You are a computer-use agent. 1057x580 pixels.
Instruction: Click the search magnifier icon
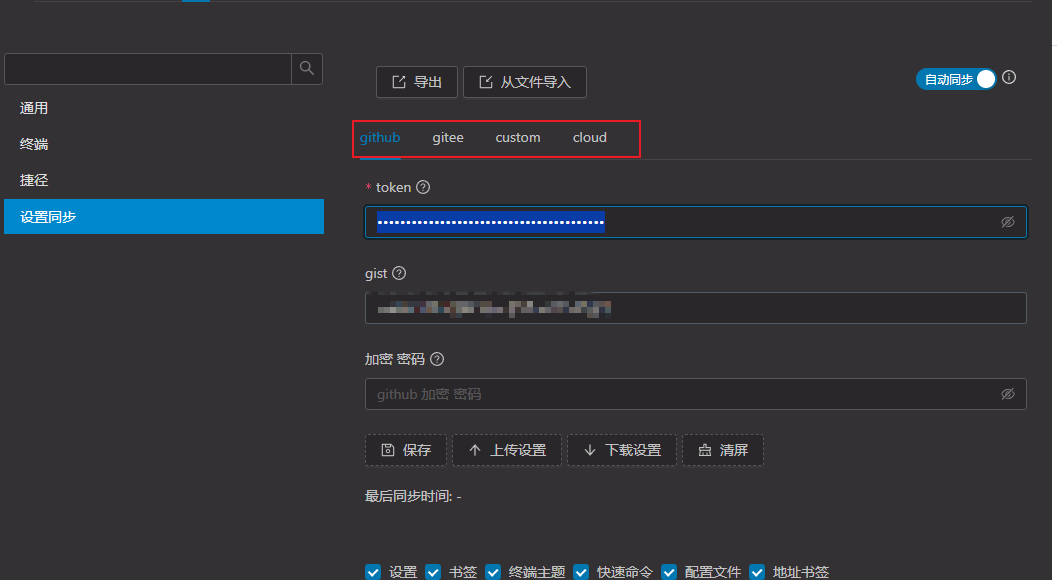point(307,68)
